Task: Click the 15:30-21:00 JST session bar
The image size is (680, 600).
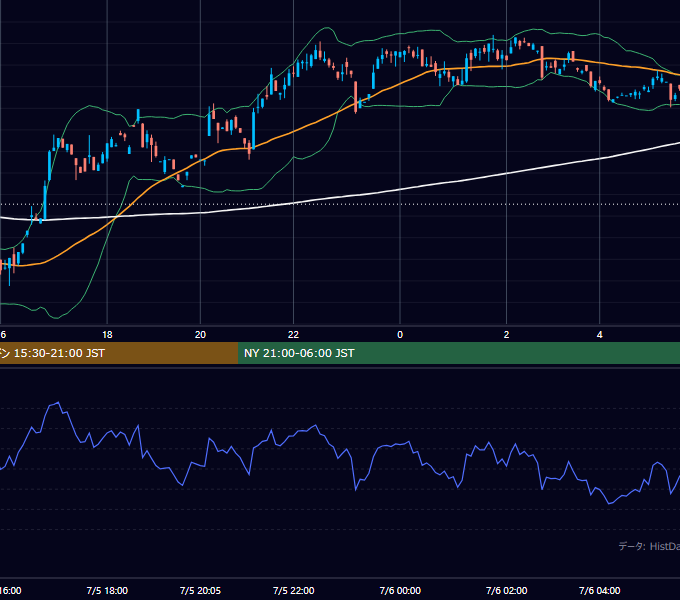Action: point(119,353)
